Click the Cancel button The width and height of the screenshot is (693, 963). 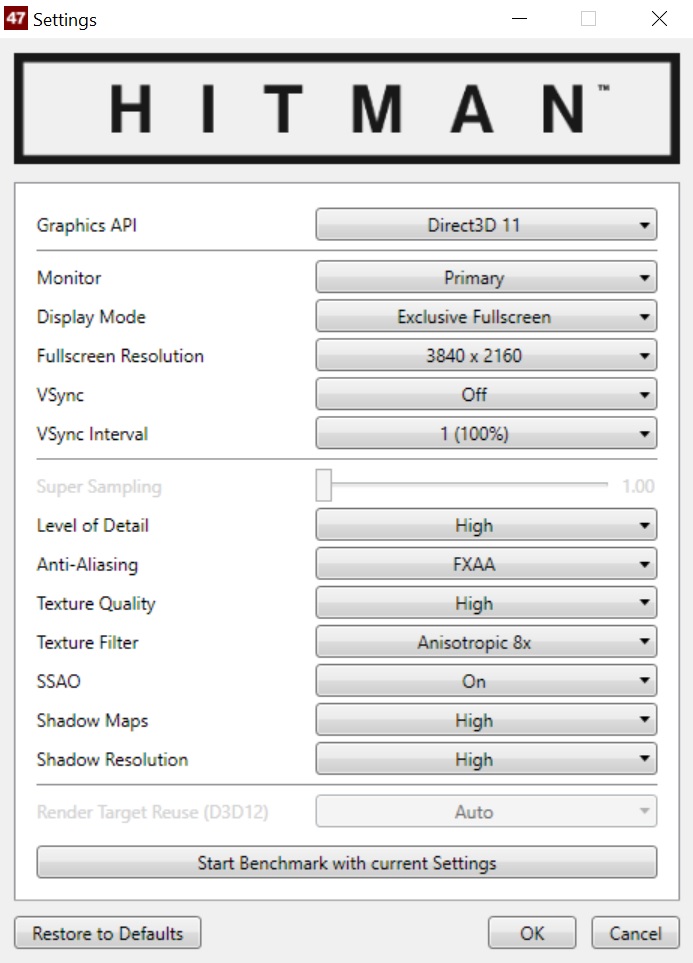(635, 933)
